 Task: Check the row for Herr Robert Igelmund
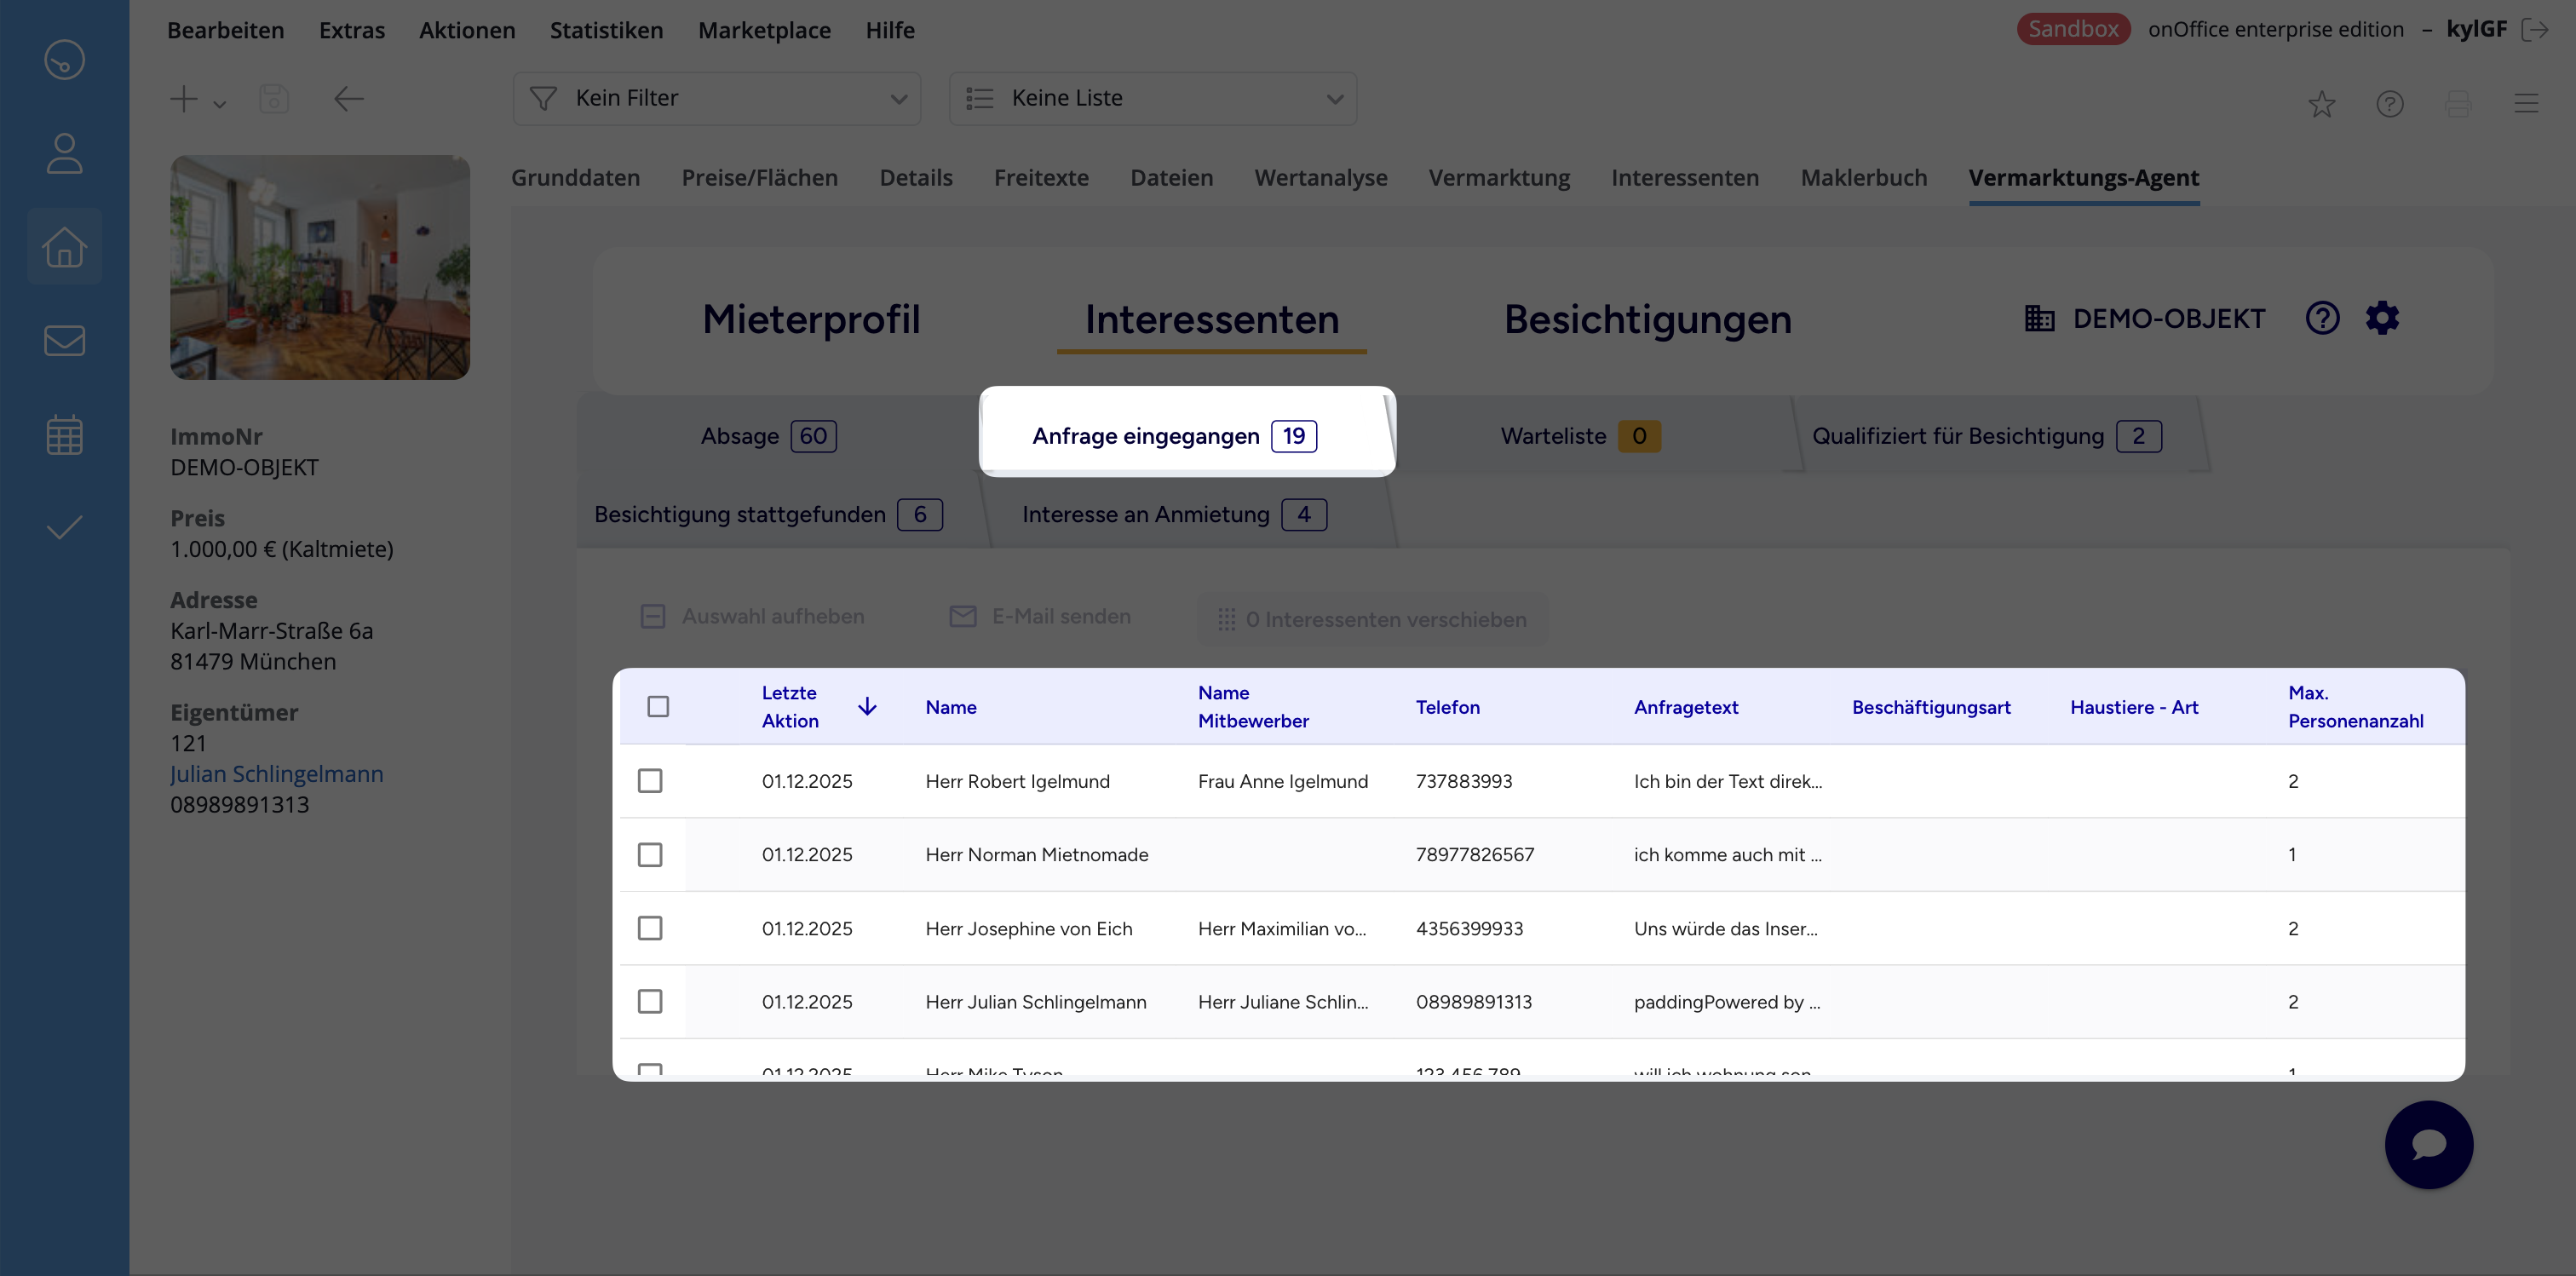tap(651, 781)
